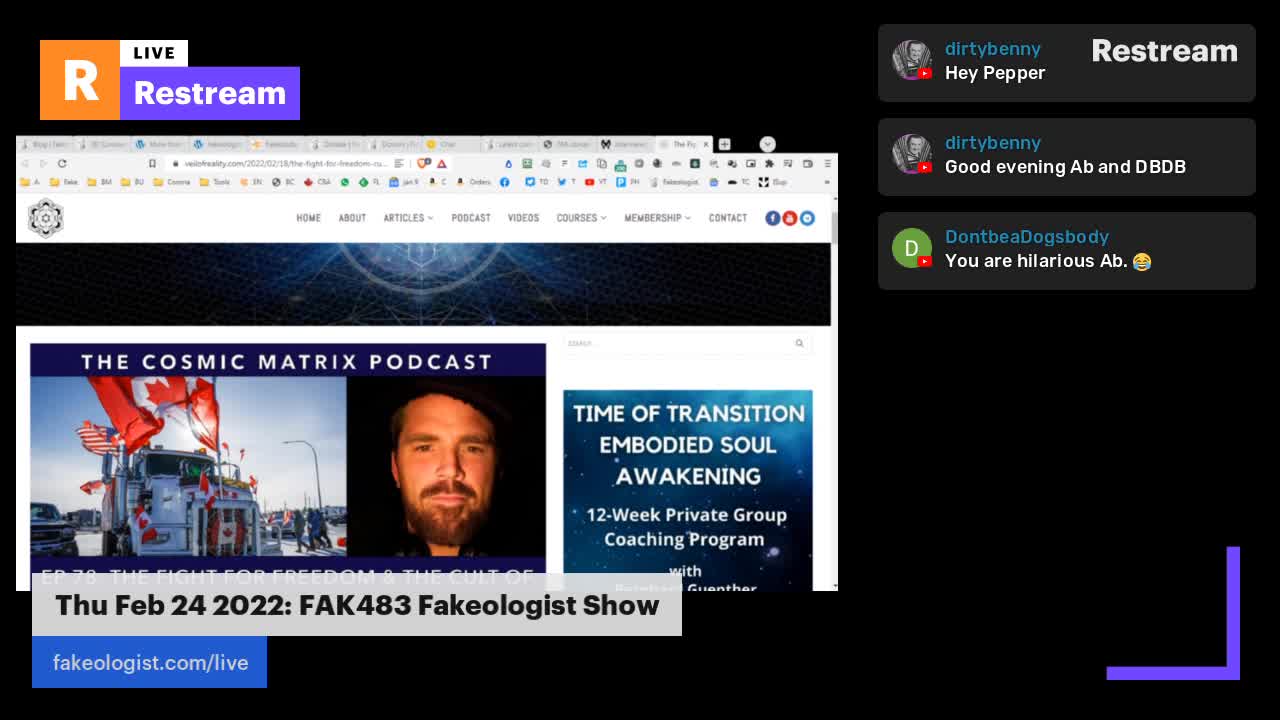Click the site's Telegram social icon
Viewport: 1280px width, 720px height.
tap(807, 218)
